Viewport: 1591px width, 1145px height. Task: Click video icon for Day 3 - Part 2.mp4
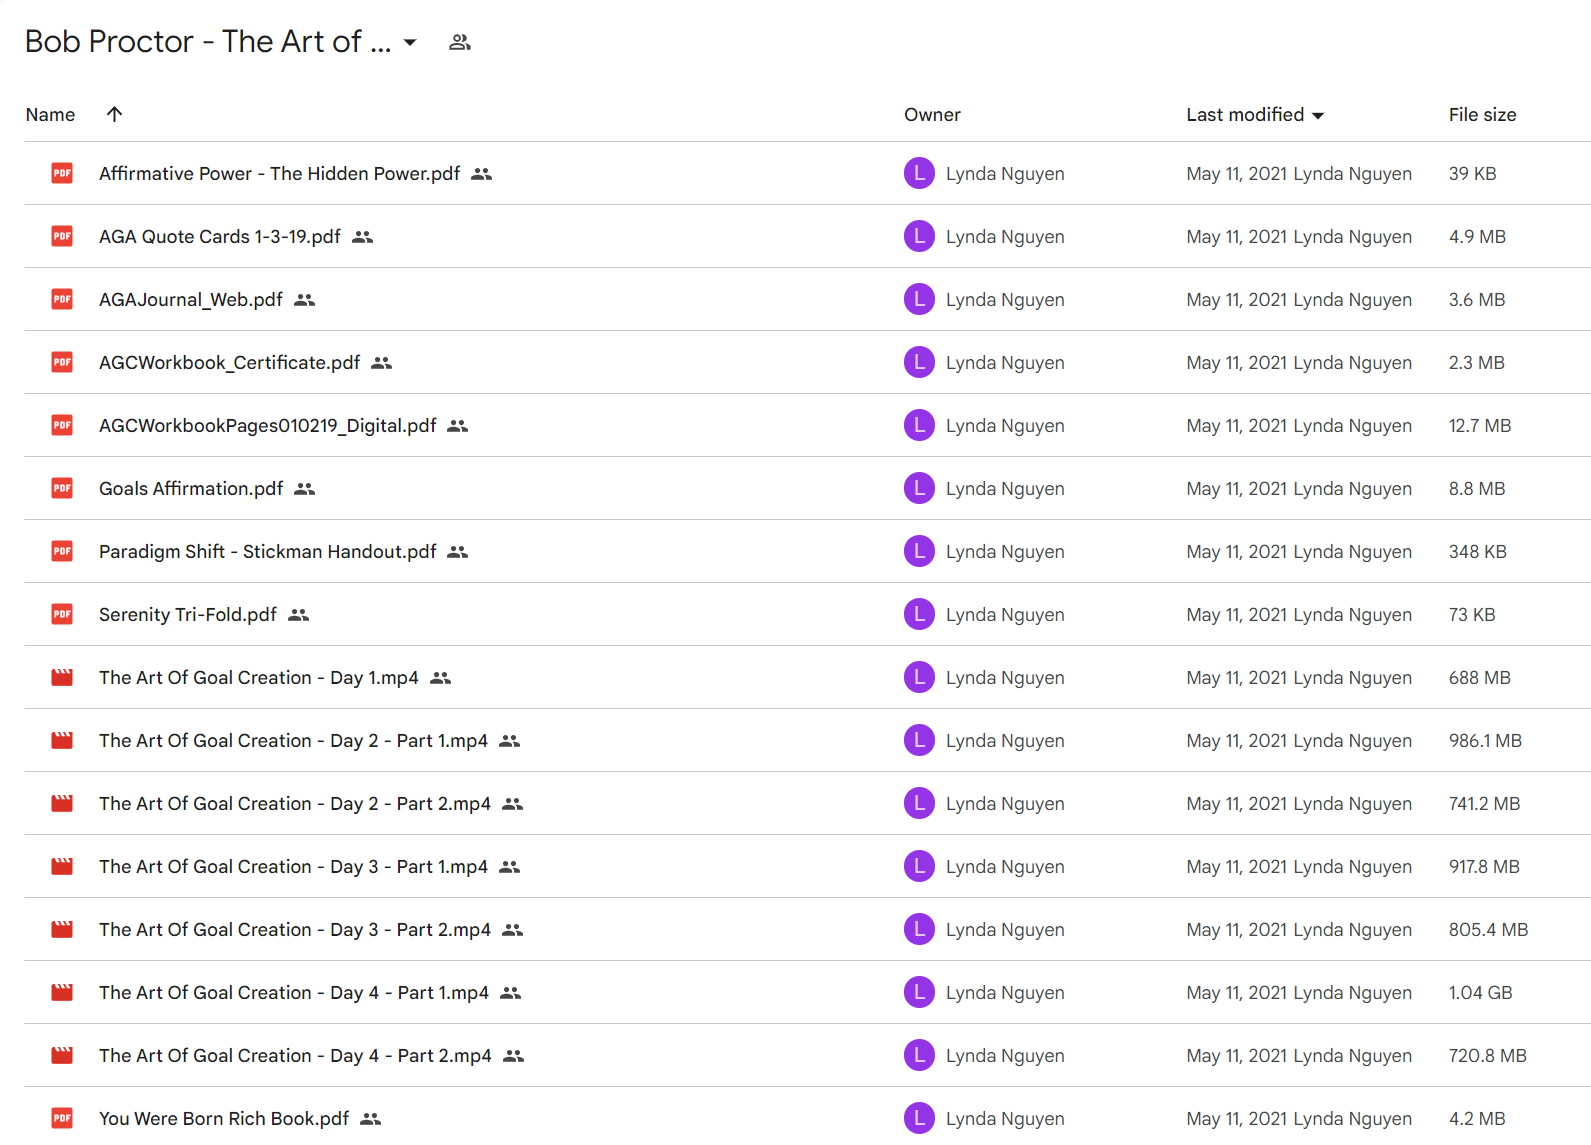(x=62, y=929)
